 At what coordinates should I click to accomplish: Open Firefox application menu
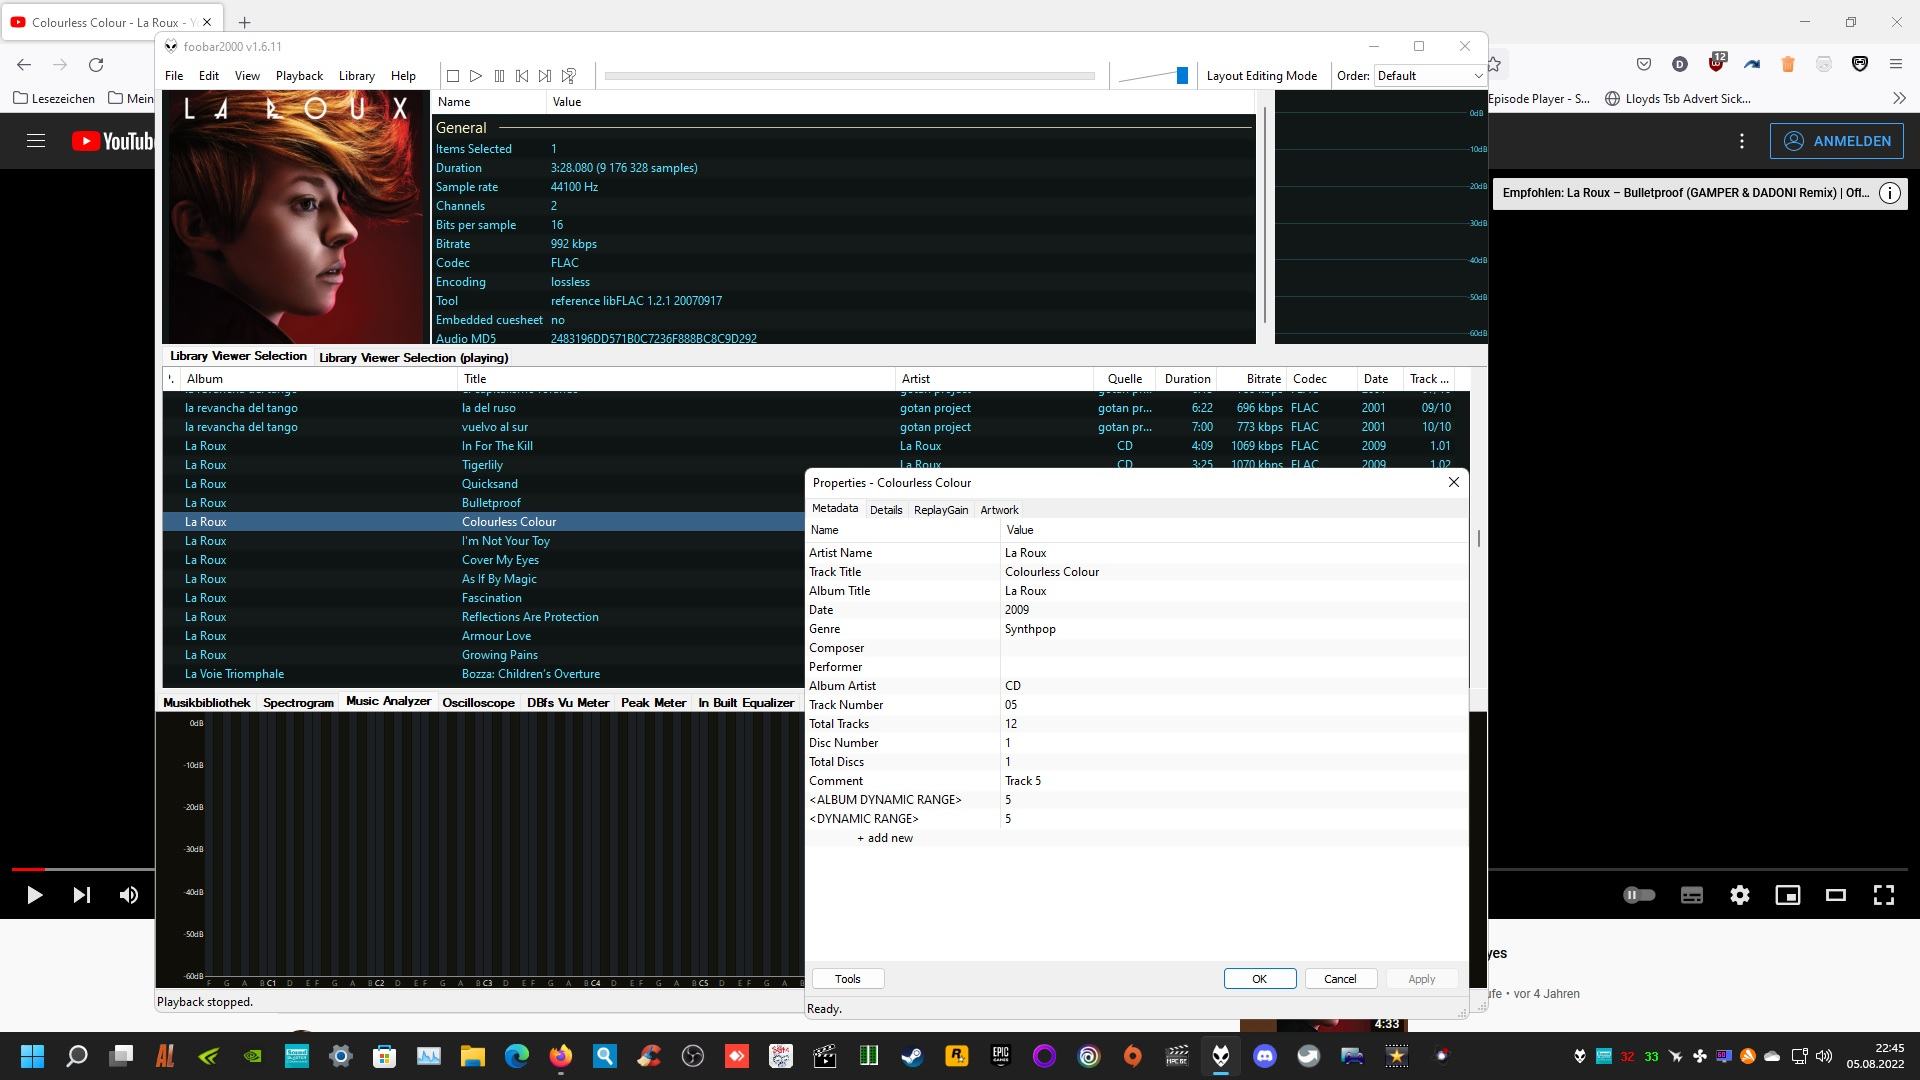1896,64
